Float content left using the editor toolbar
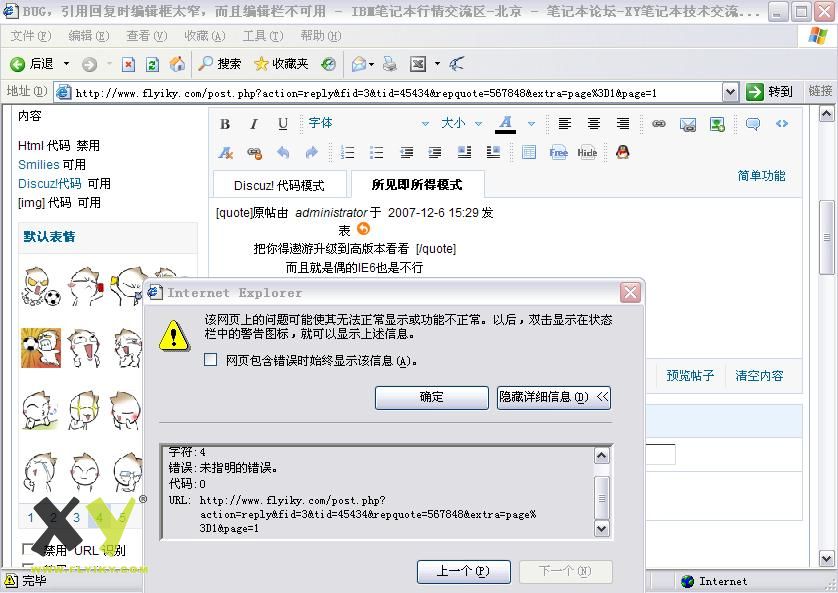 464,153
